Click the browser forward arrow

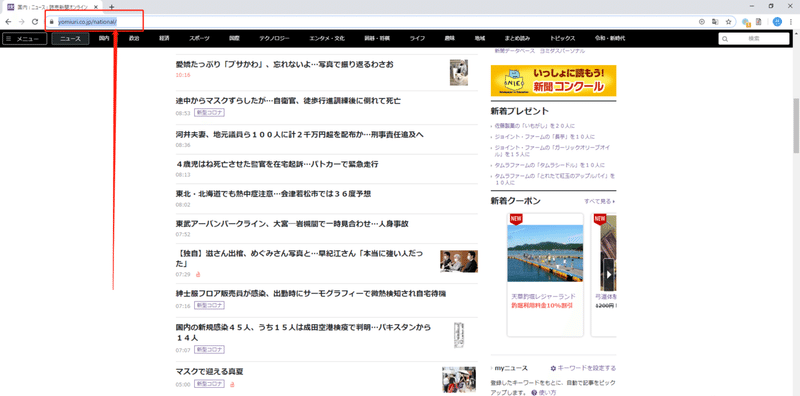(21, 22)
